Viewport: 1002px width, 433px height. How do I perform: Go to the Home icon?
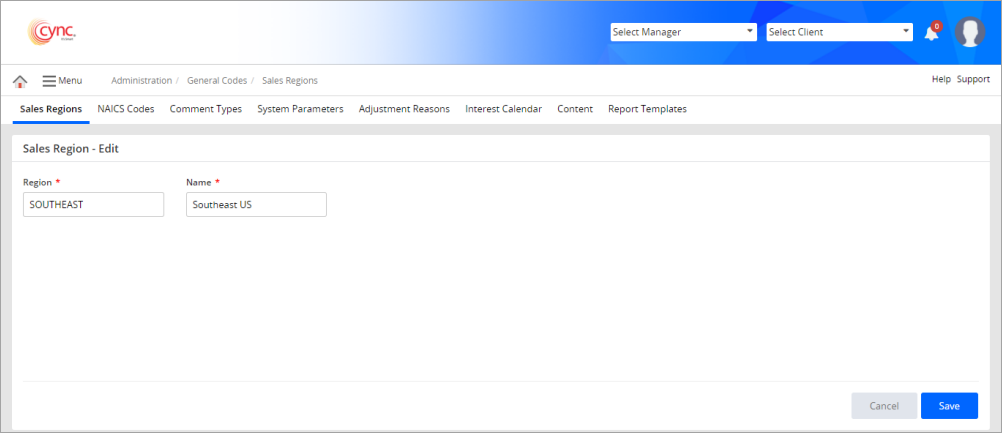coord(20,81)
